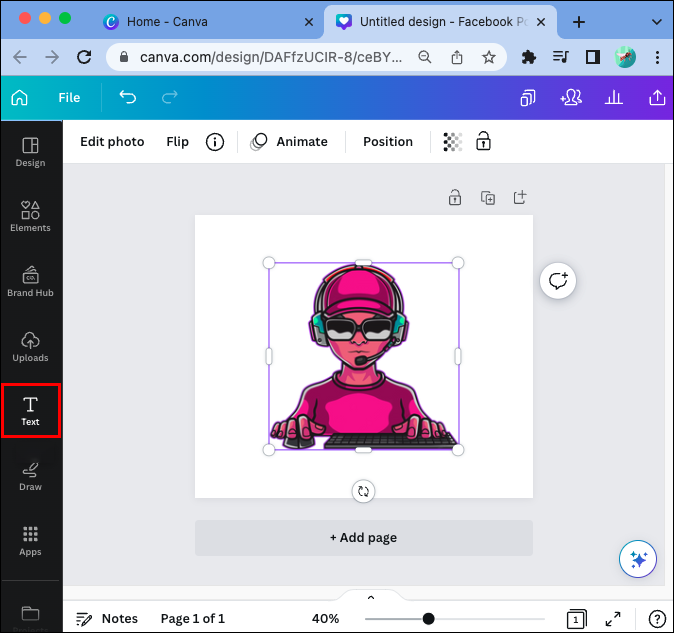
Task: Open the Apps panel
Action: [31, 541]
